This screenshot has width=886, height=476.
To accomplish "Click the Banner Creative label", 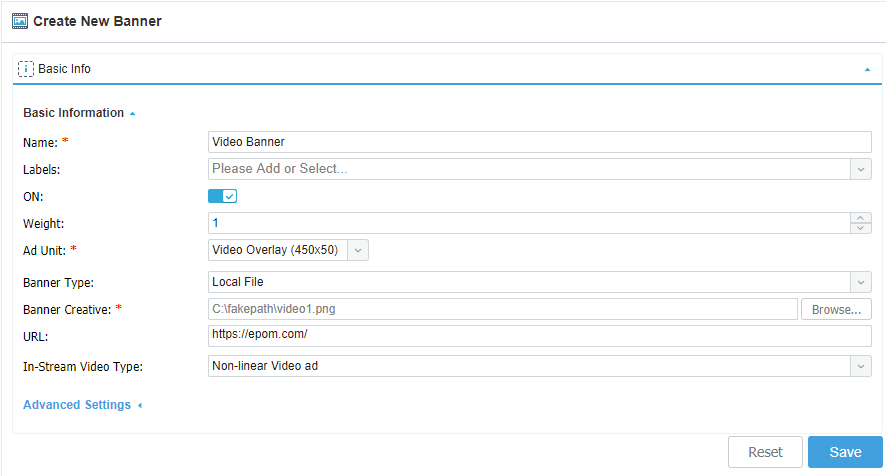I will 67,310.
